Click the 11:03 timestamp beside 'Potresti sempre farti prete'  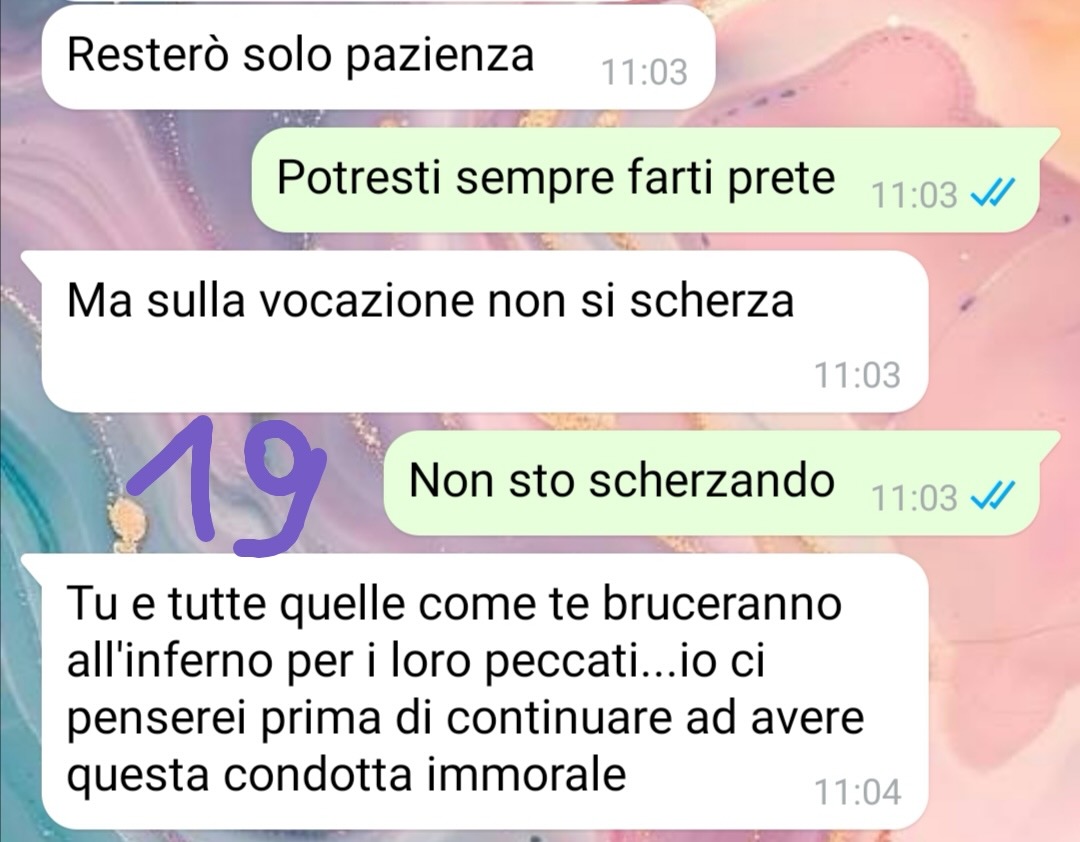pyautogui.click(x=914, y=195)
